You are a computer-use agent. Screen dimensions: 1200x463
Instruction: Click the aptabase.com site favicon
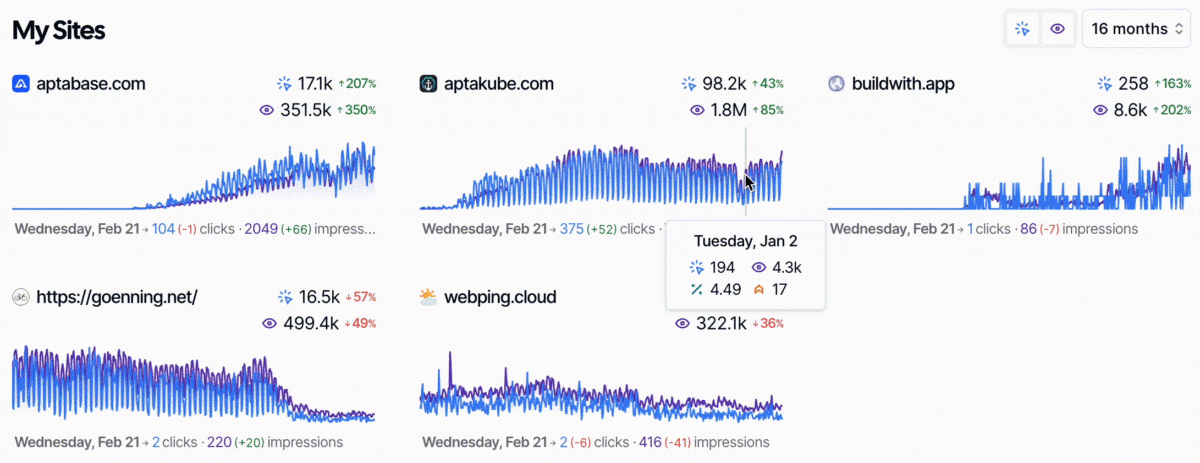tap(21, 84)
